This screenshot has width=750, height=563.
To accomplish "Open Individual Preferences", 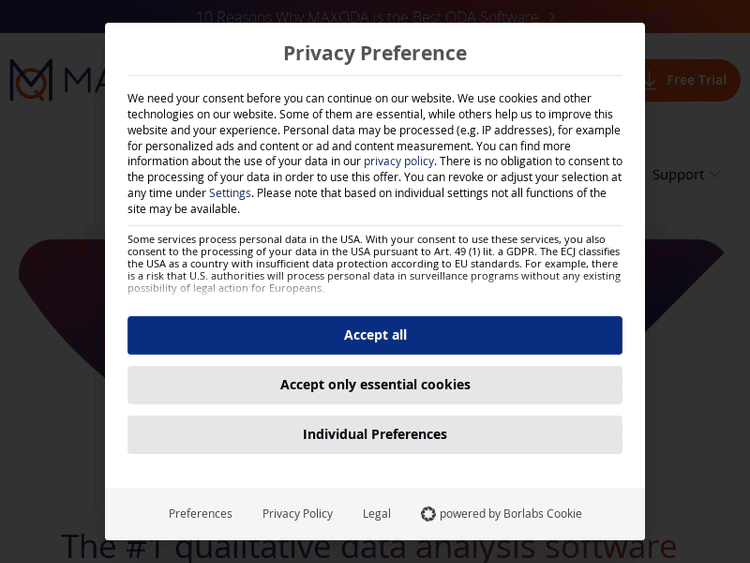I will (375, 434).
